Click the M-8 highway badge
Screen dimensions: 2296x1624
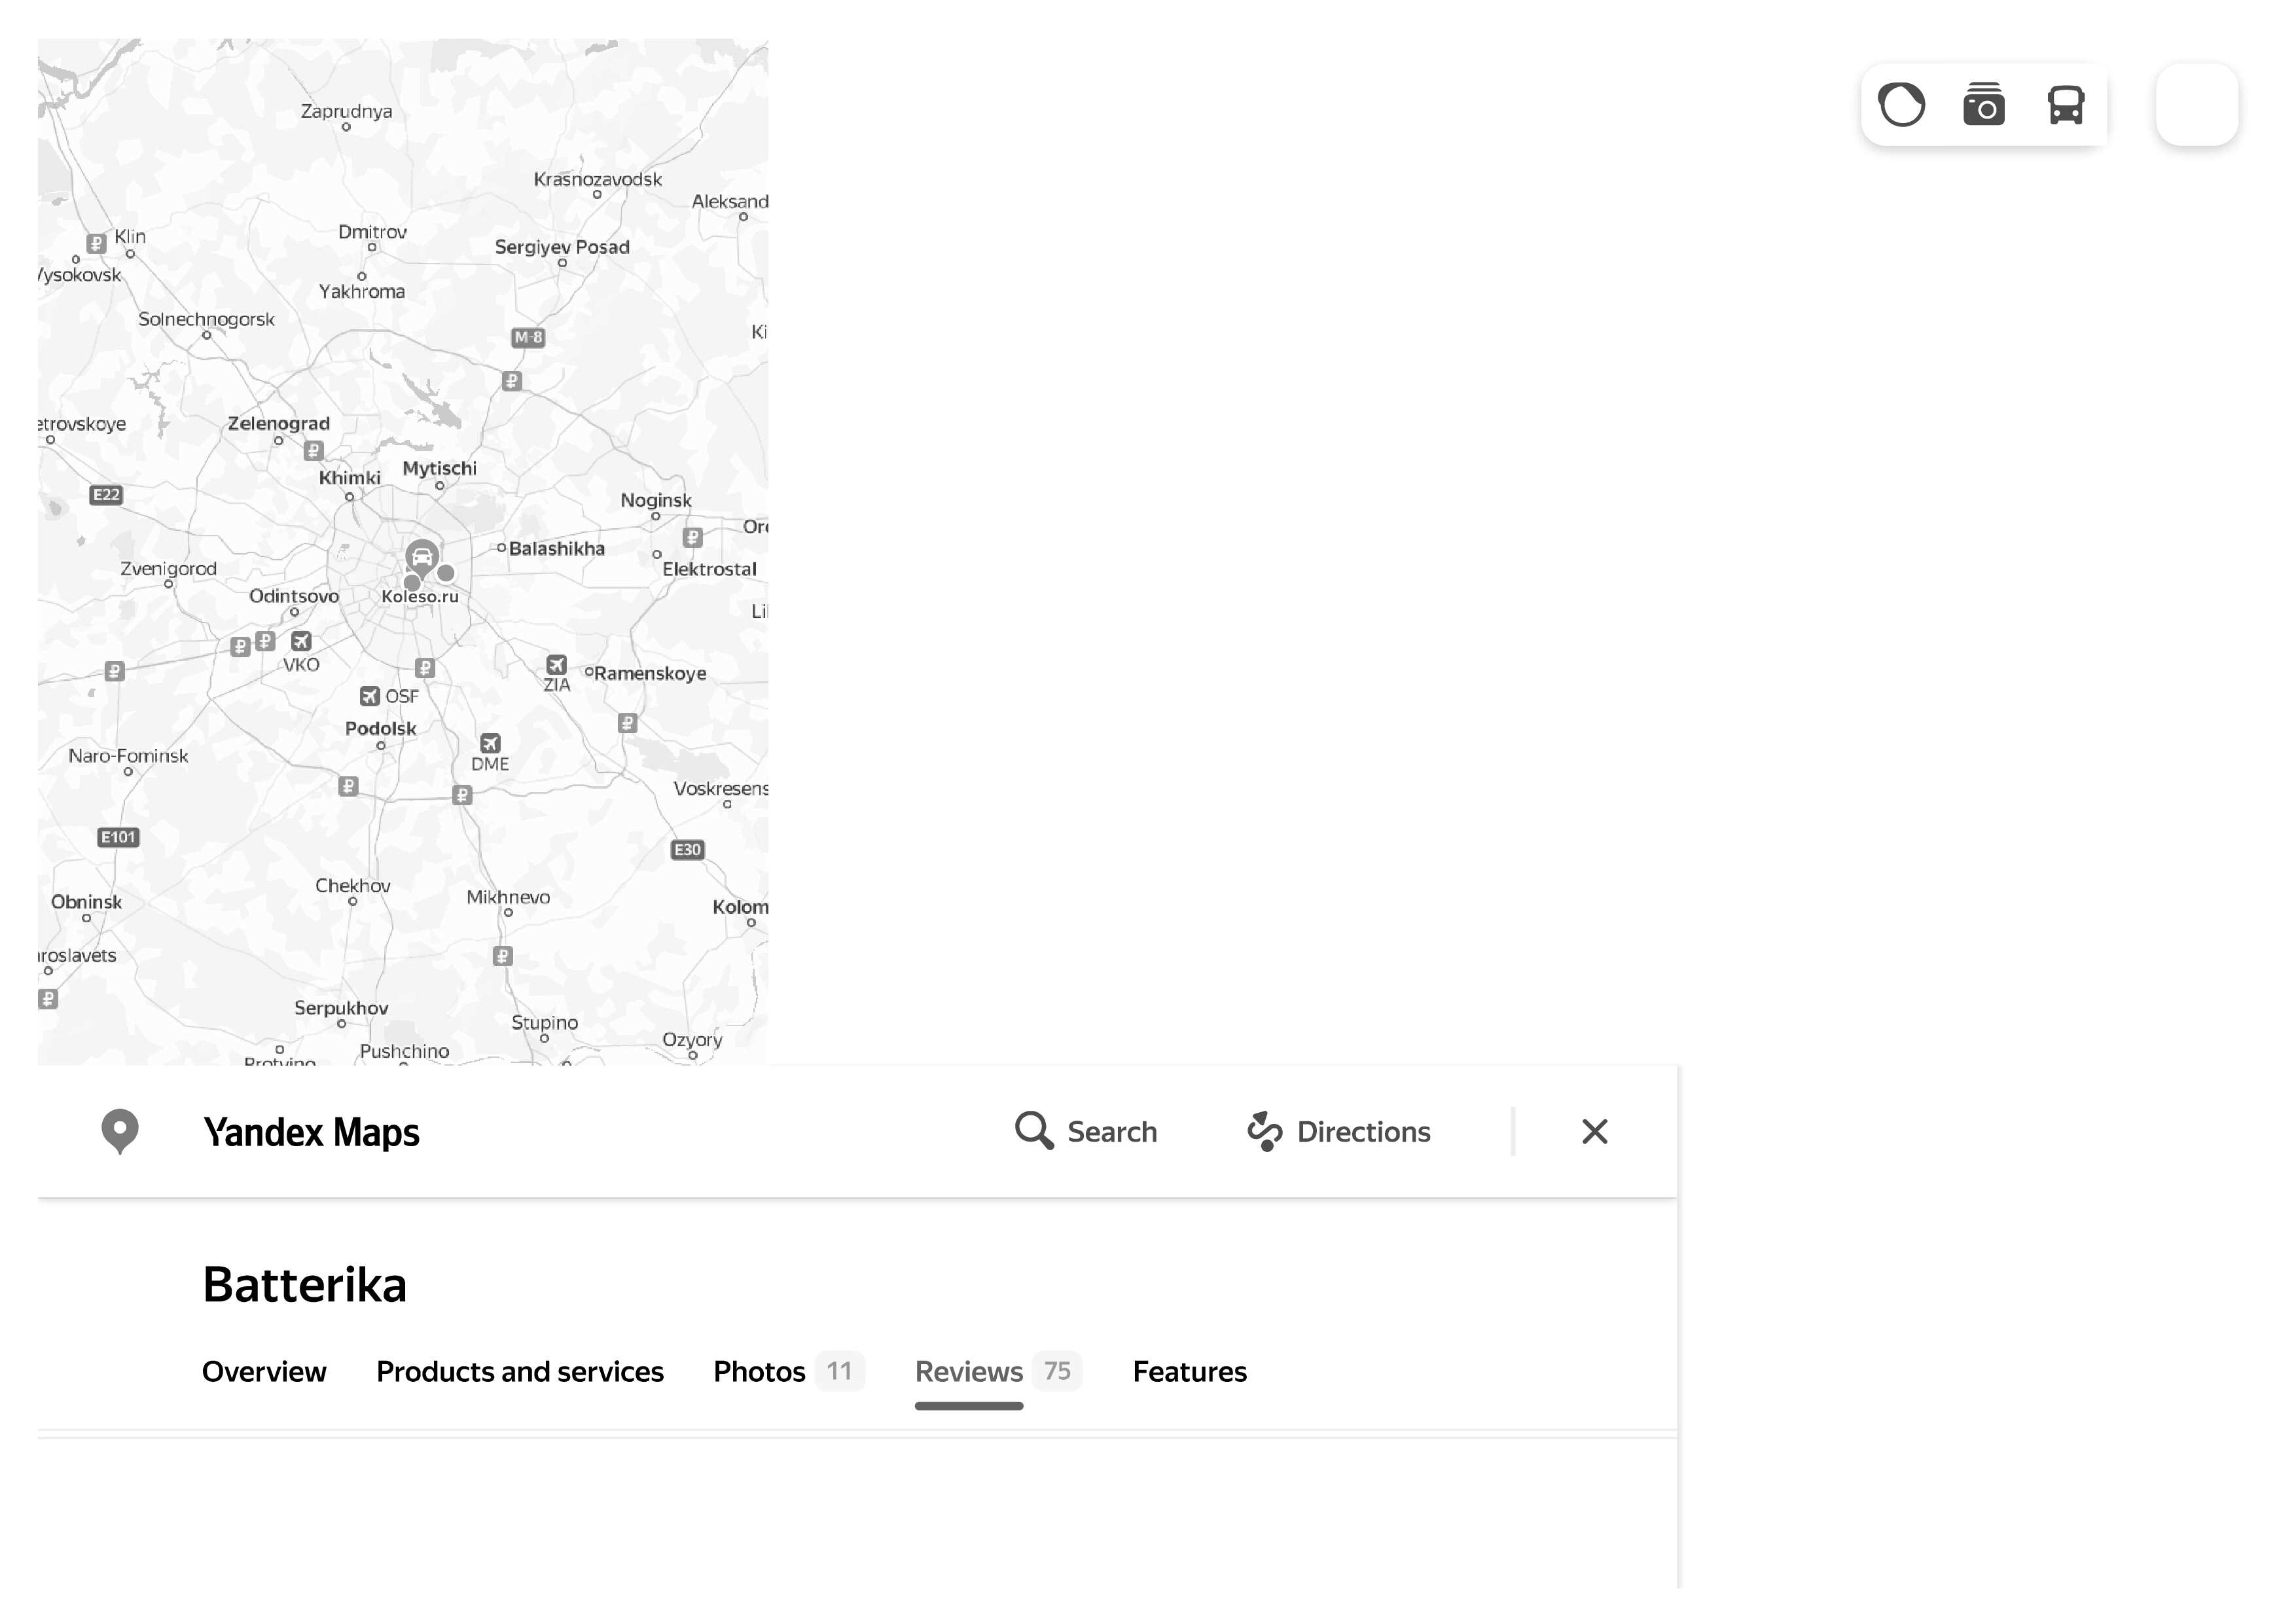pos(528,337)
